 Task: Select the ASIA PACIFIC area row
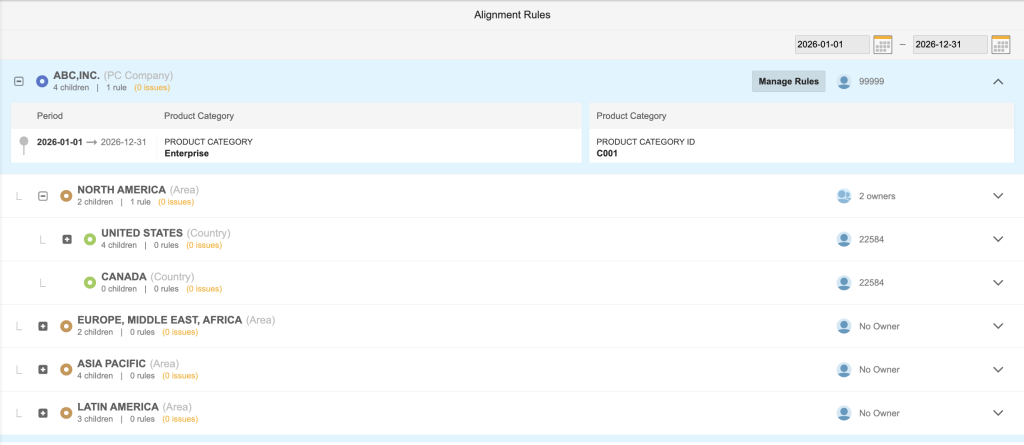pos(111,363)
